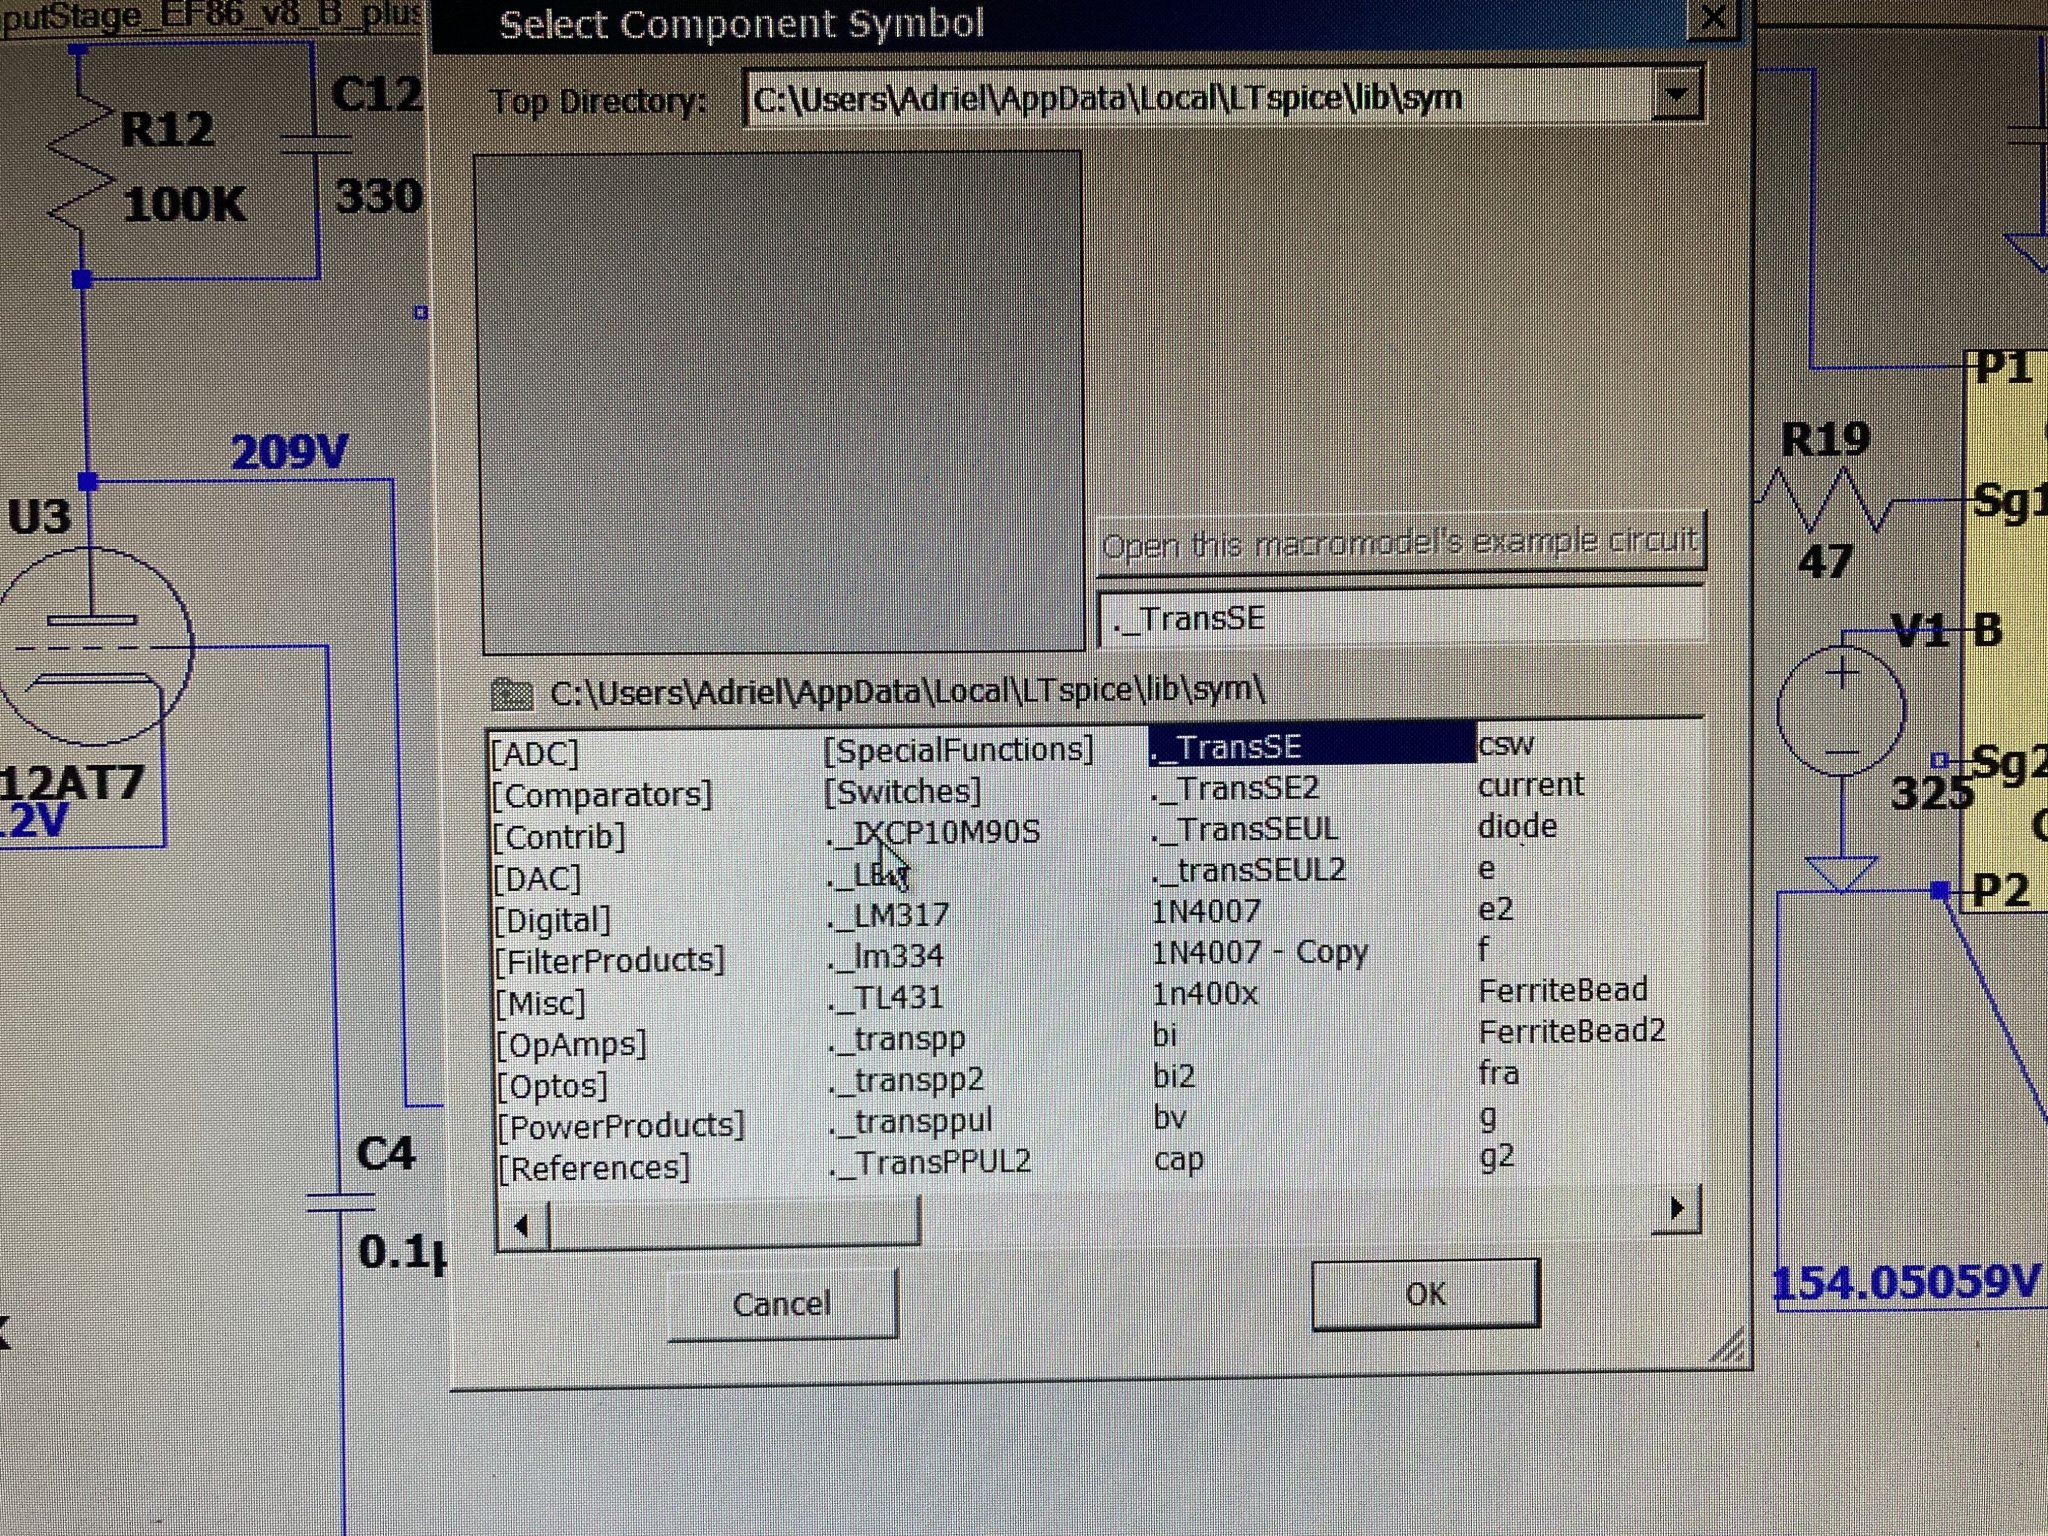Select the cap symbol
Image resolution: width=2048 pixels, height=1536 pixels.
(1178, 1160)
